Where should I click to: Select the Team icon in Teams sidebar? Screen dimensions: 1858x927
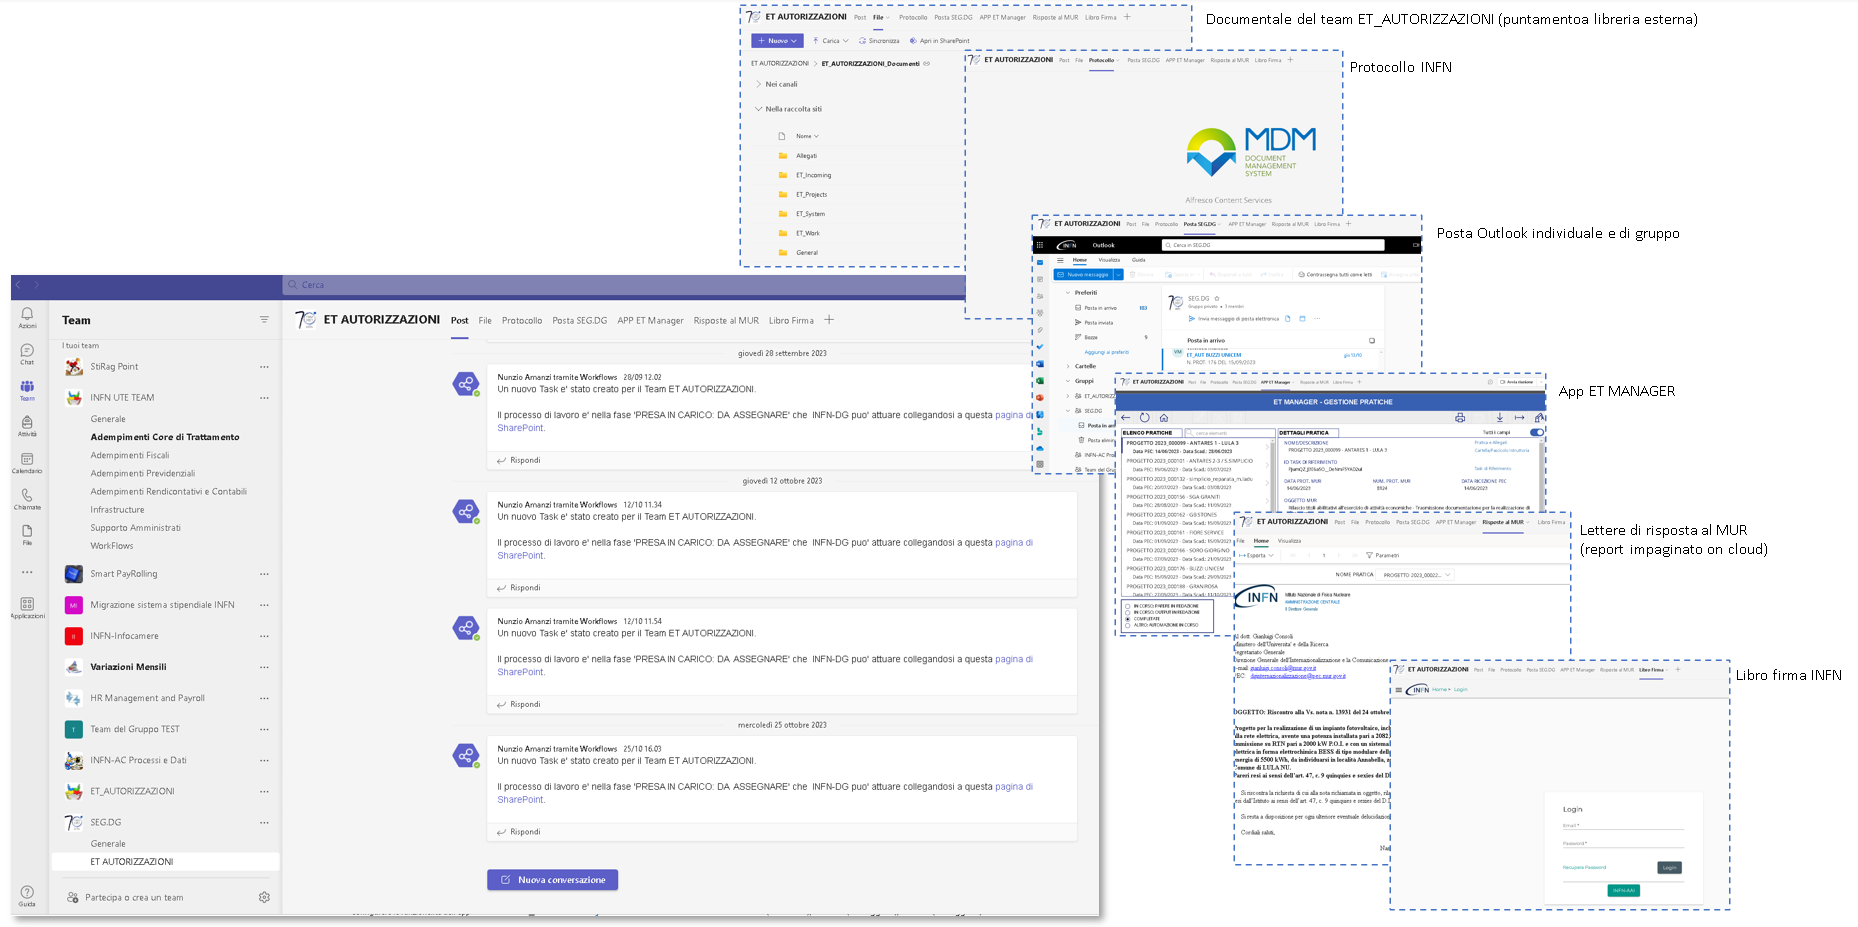click(27, 390)
